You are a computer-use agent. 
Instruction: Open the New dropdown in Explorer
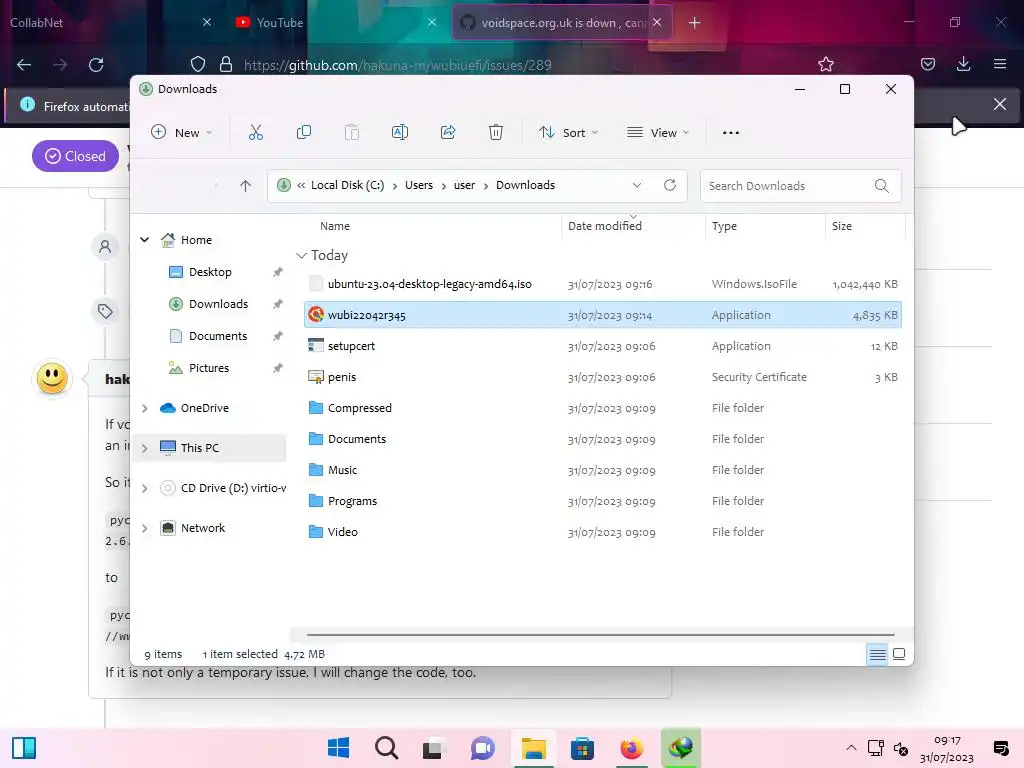182,133
